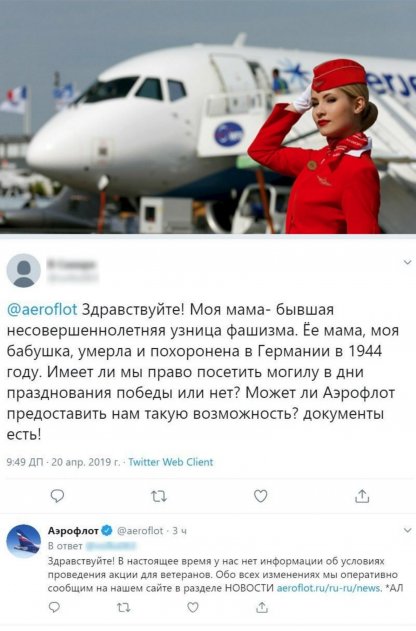The image size is (416, 631).
Task: Click the @aeroflot handle in the reply header
Action: (x=140, y=531)
